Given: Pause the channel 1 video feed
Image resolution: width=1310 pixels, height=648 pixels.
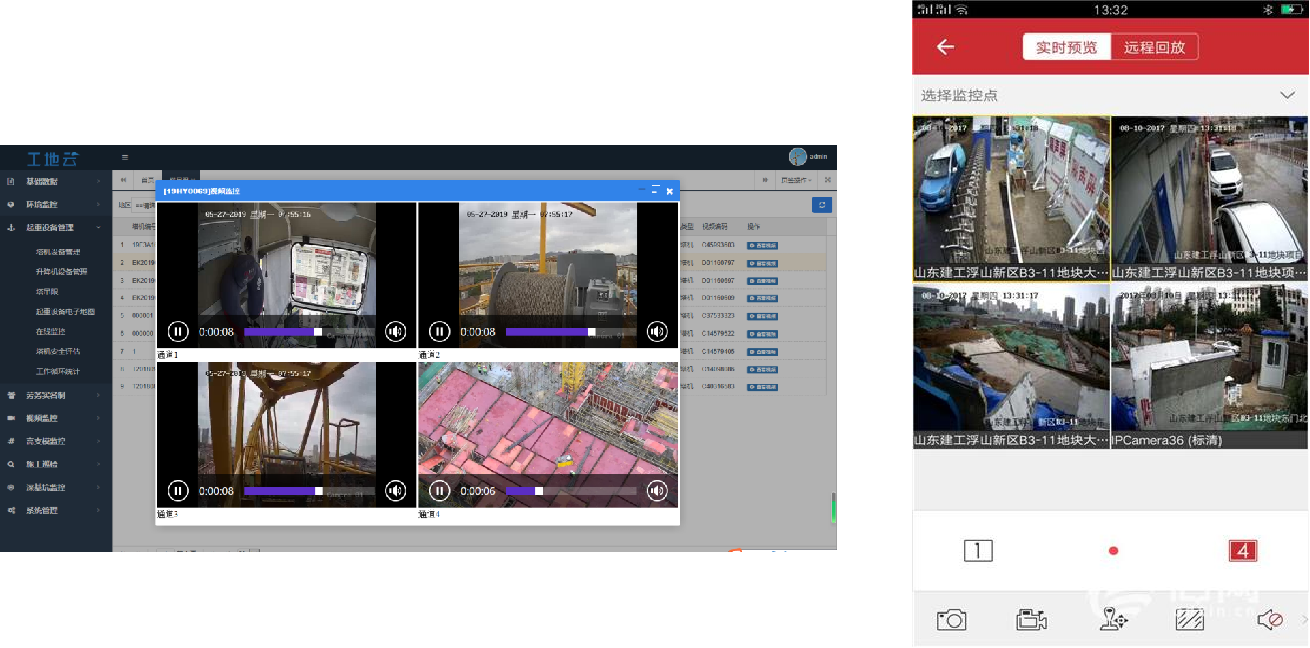Looking at the screenshot, I should [178, 332].
